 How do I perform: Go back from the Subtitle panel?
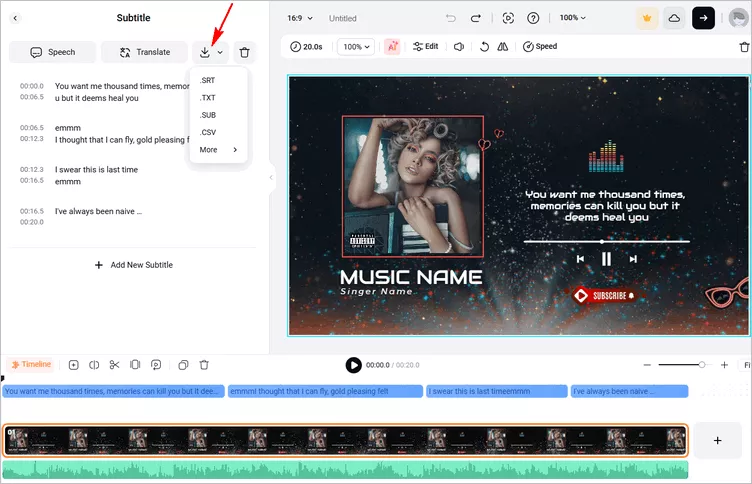[x=15, y=18]
